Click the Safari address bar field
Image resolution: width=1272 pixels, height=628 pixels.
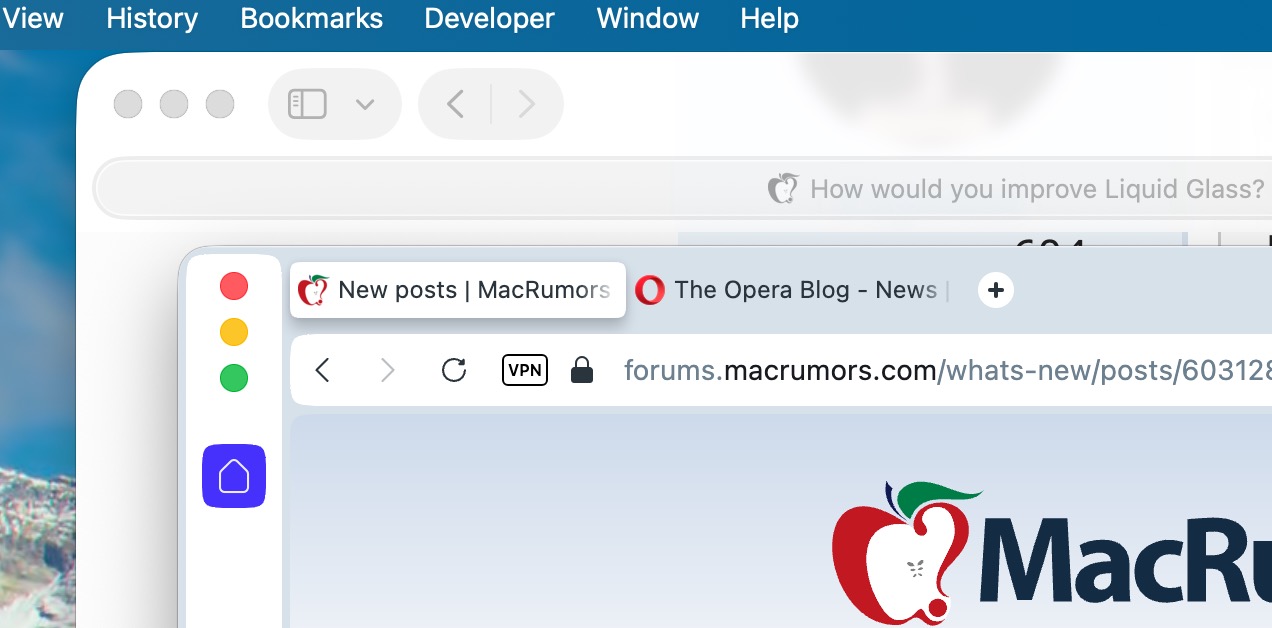pyautogui.click(x=683, y=188)
